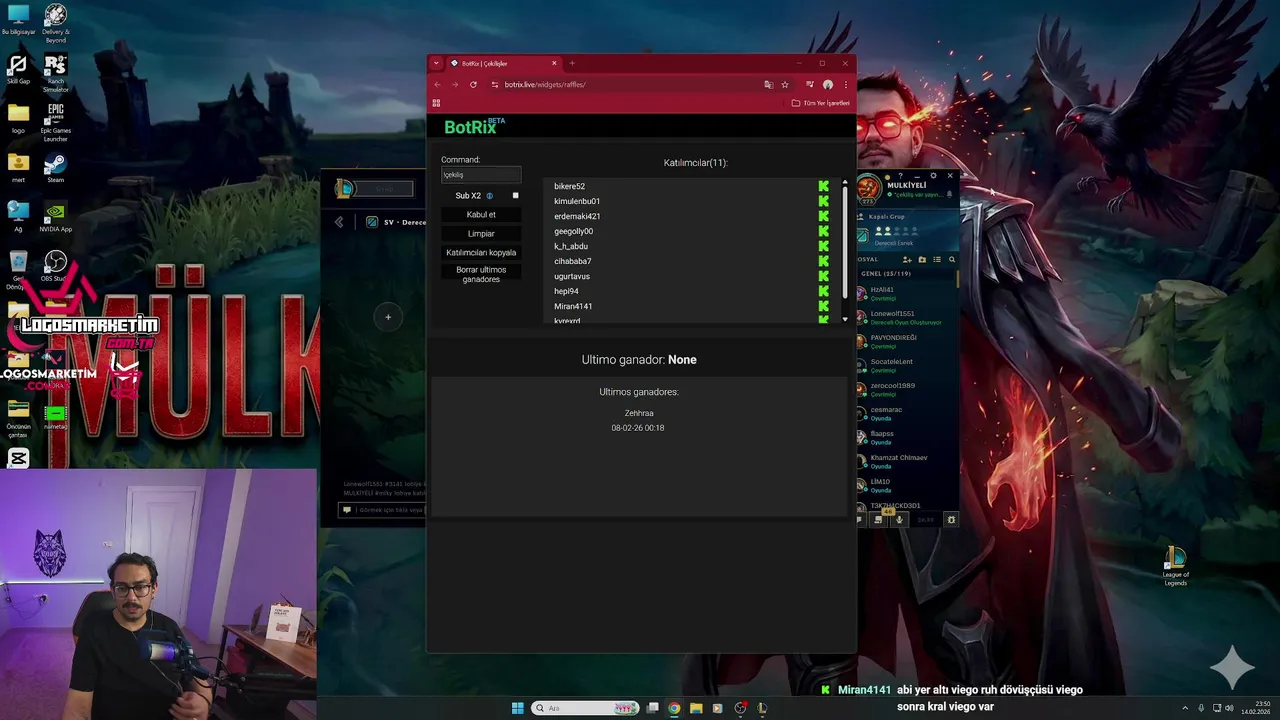Select friend Lonewolf1551 in League client
This screenshot has width=1280, height=720.
tap(906, 318)
